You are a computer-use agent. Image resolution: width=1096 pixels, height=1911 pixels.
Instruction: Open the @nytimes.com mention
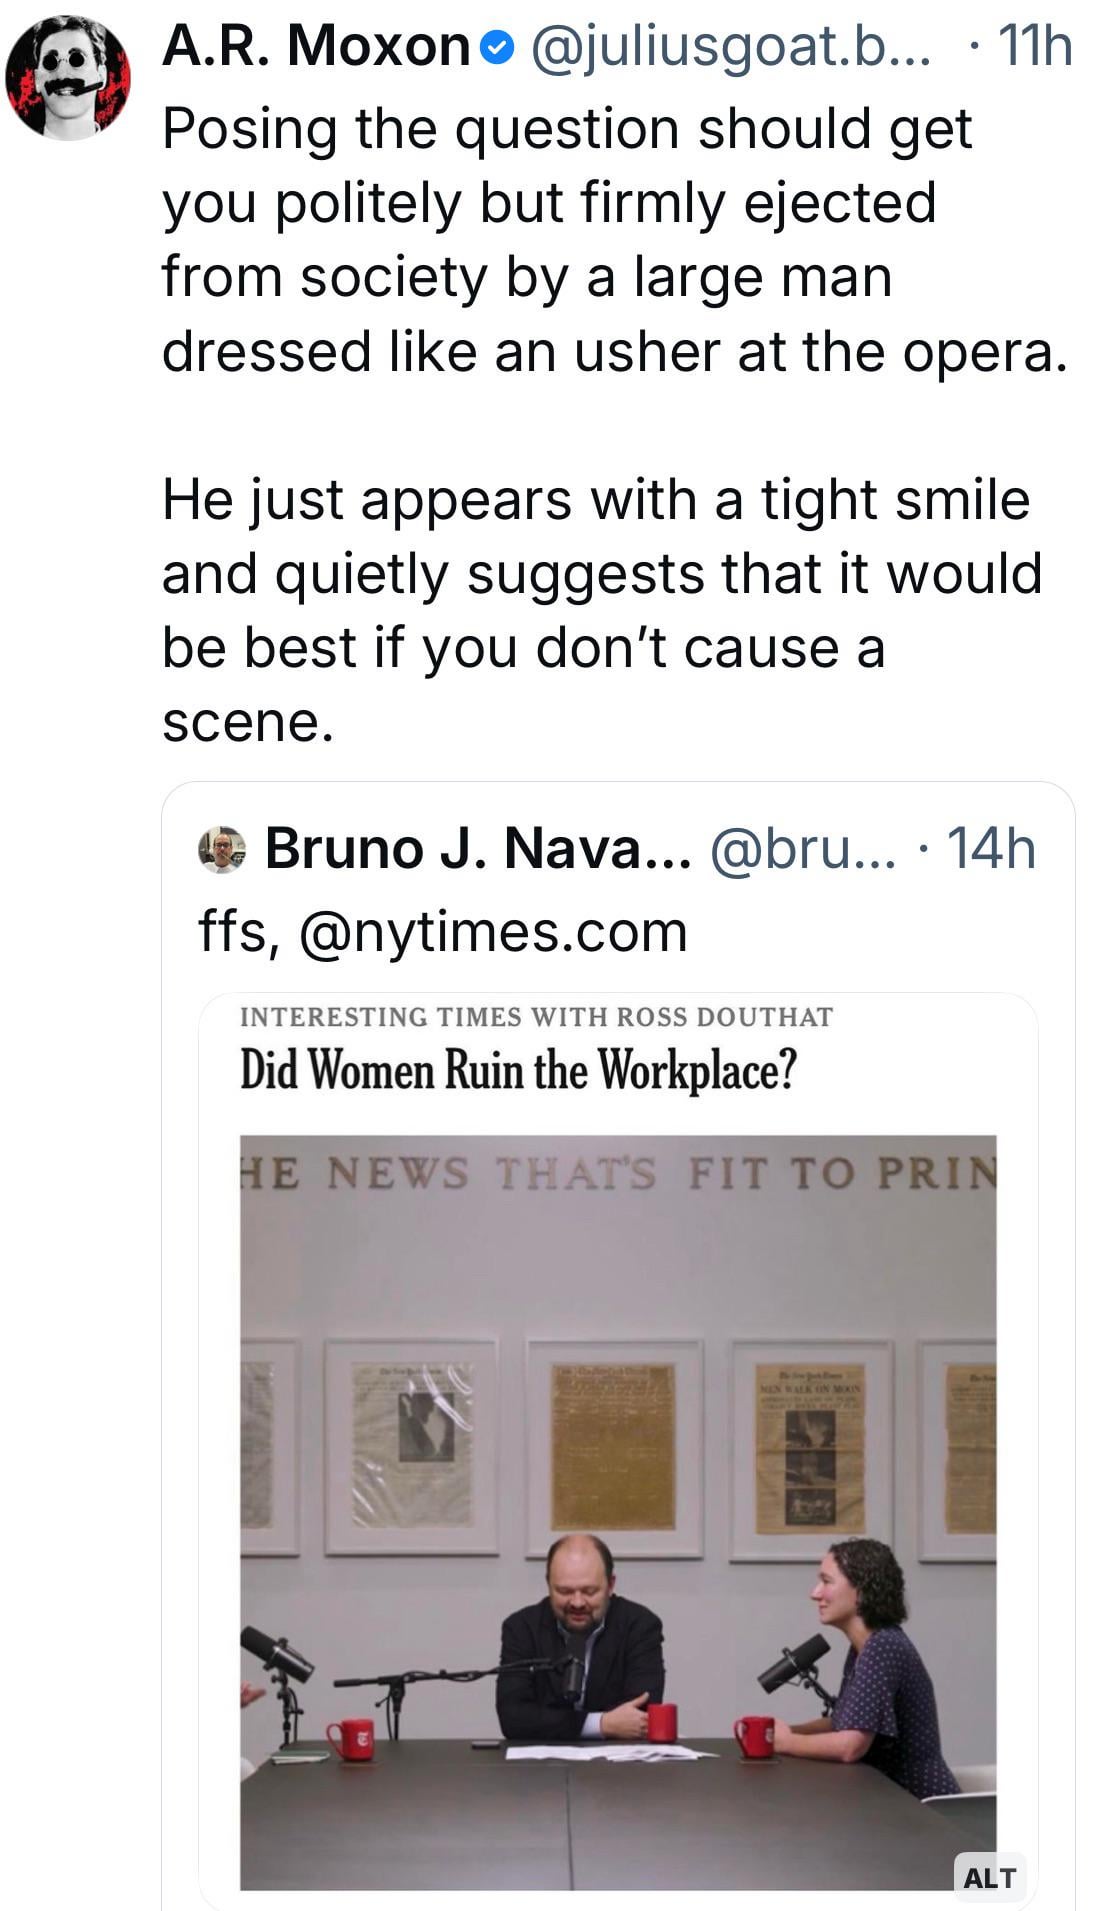coord(493,932)
